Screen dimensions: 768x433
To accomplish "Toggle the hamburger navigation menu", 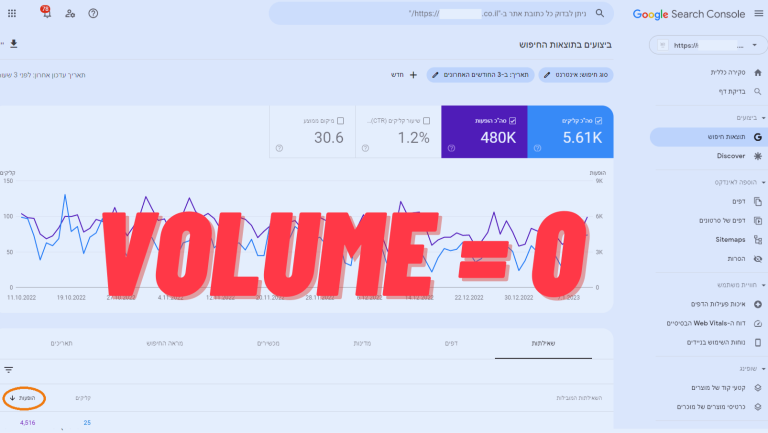I will [x=759, y=13].
